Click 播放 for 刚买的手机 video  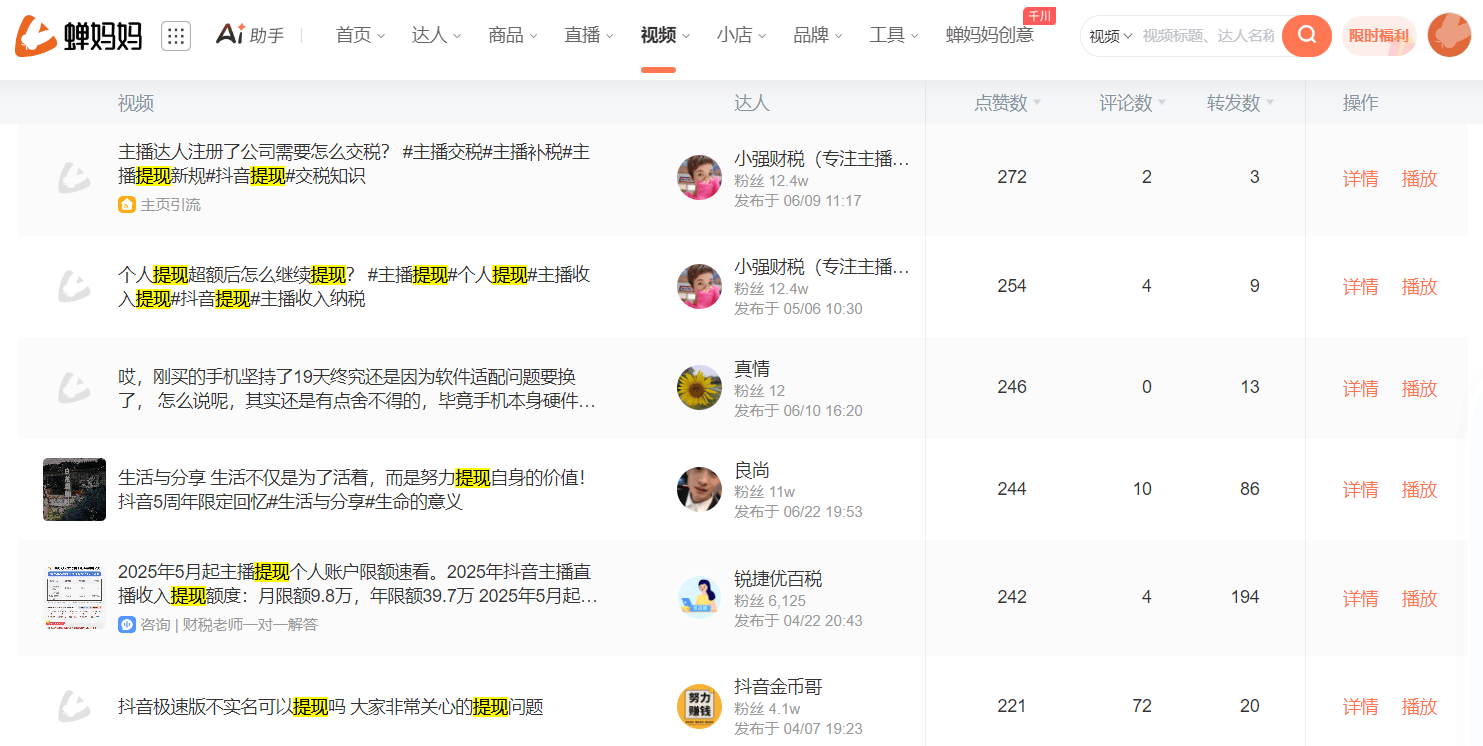1419,389
